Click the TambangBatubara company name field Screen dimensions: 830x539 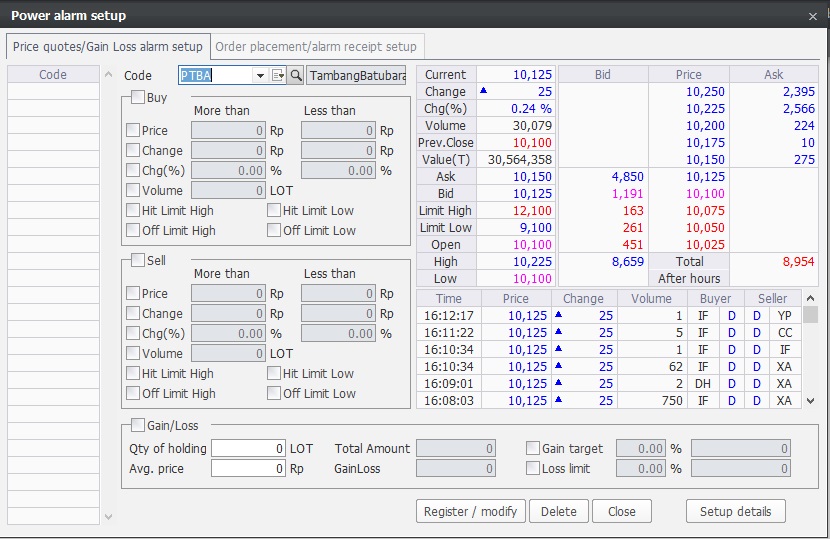click(x=356, y=75)
